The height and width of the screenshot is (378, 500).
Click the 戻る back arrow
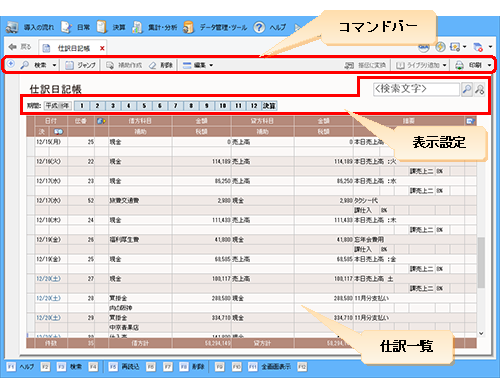point(13,47)
